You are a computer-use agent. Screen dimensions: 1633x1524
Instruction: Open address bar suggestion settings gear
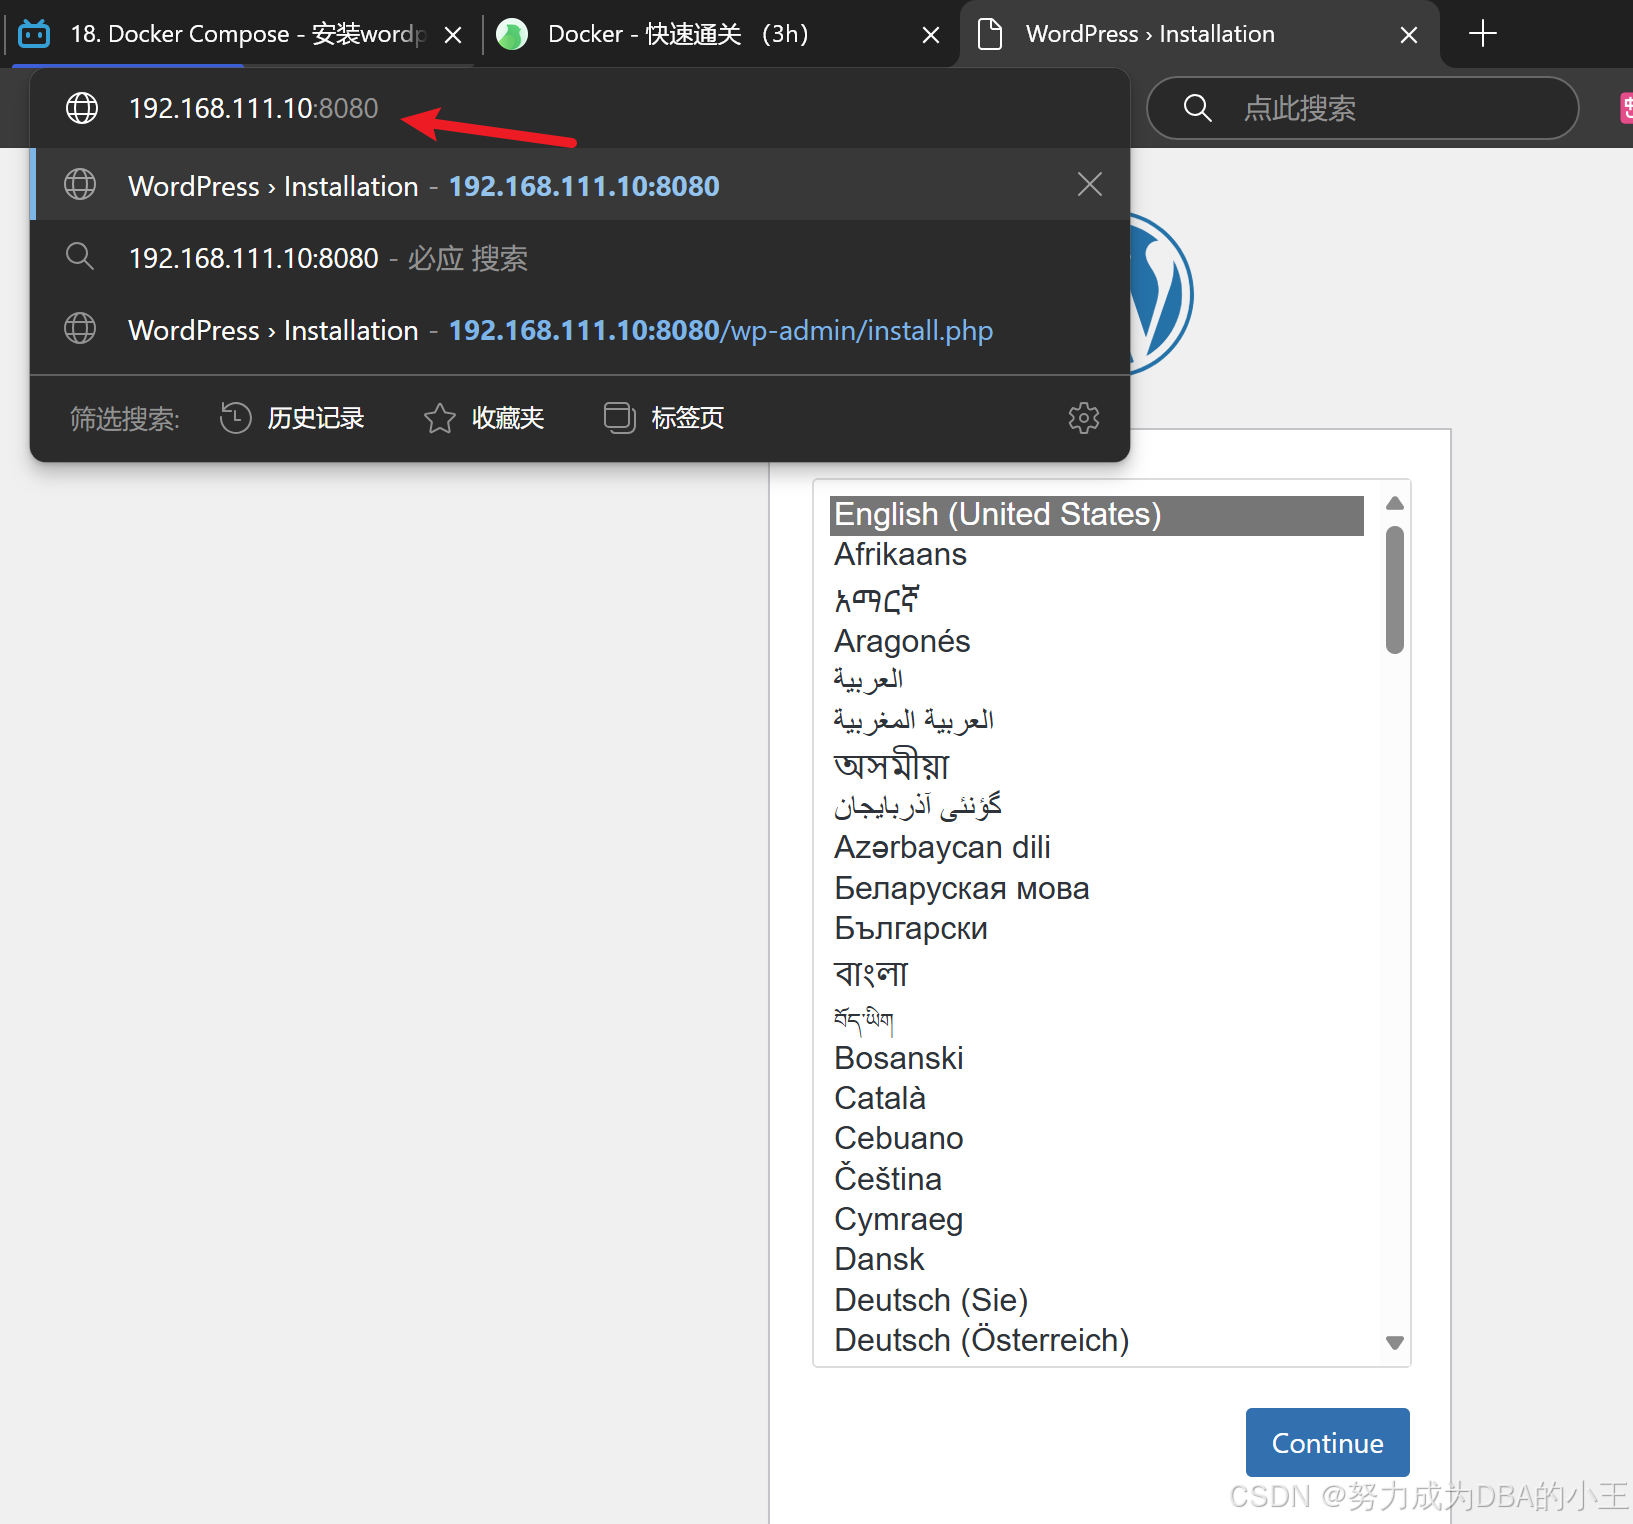tap(1084, 418)
